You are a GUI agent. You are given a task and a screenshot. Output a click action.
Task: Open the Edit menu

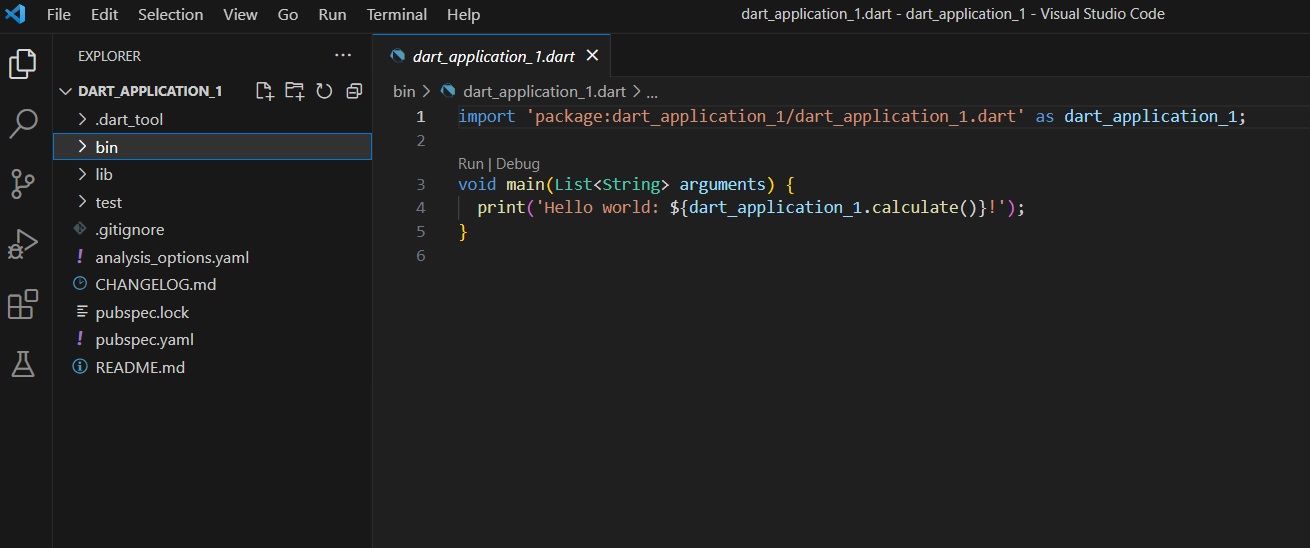104,14
